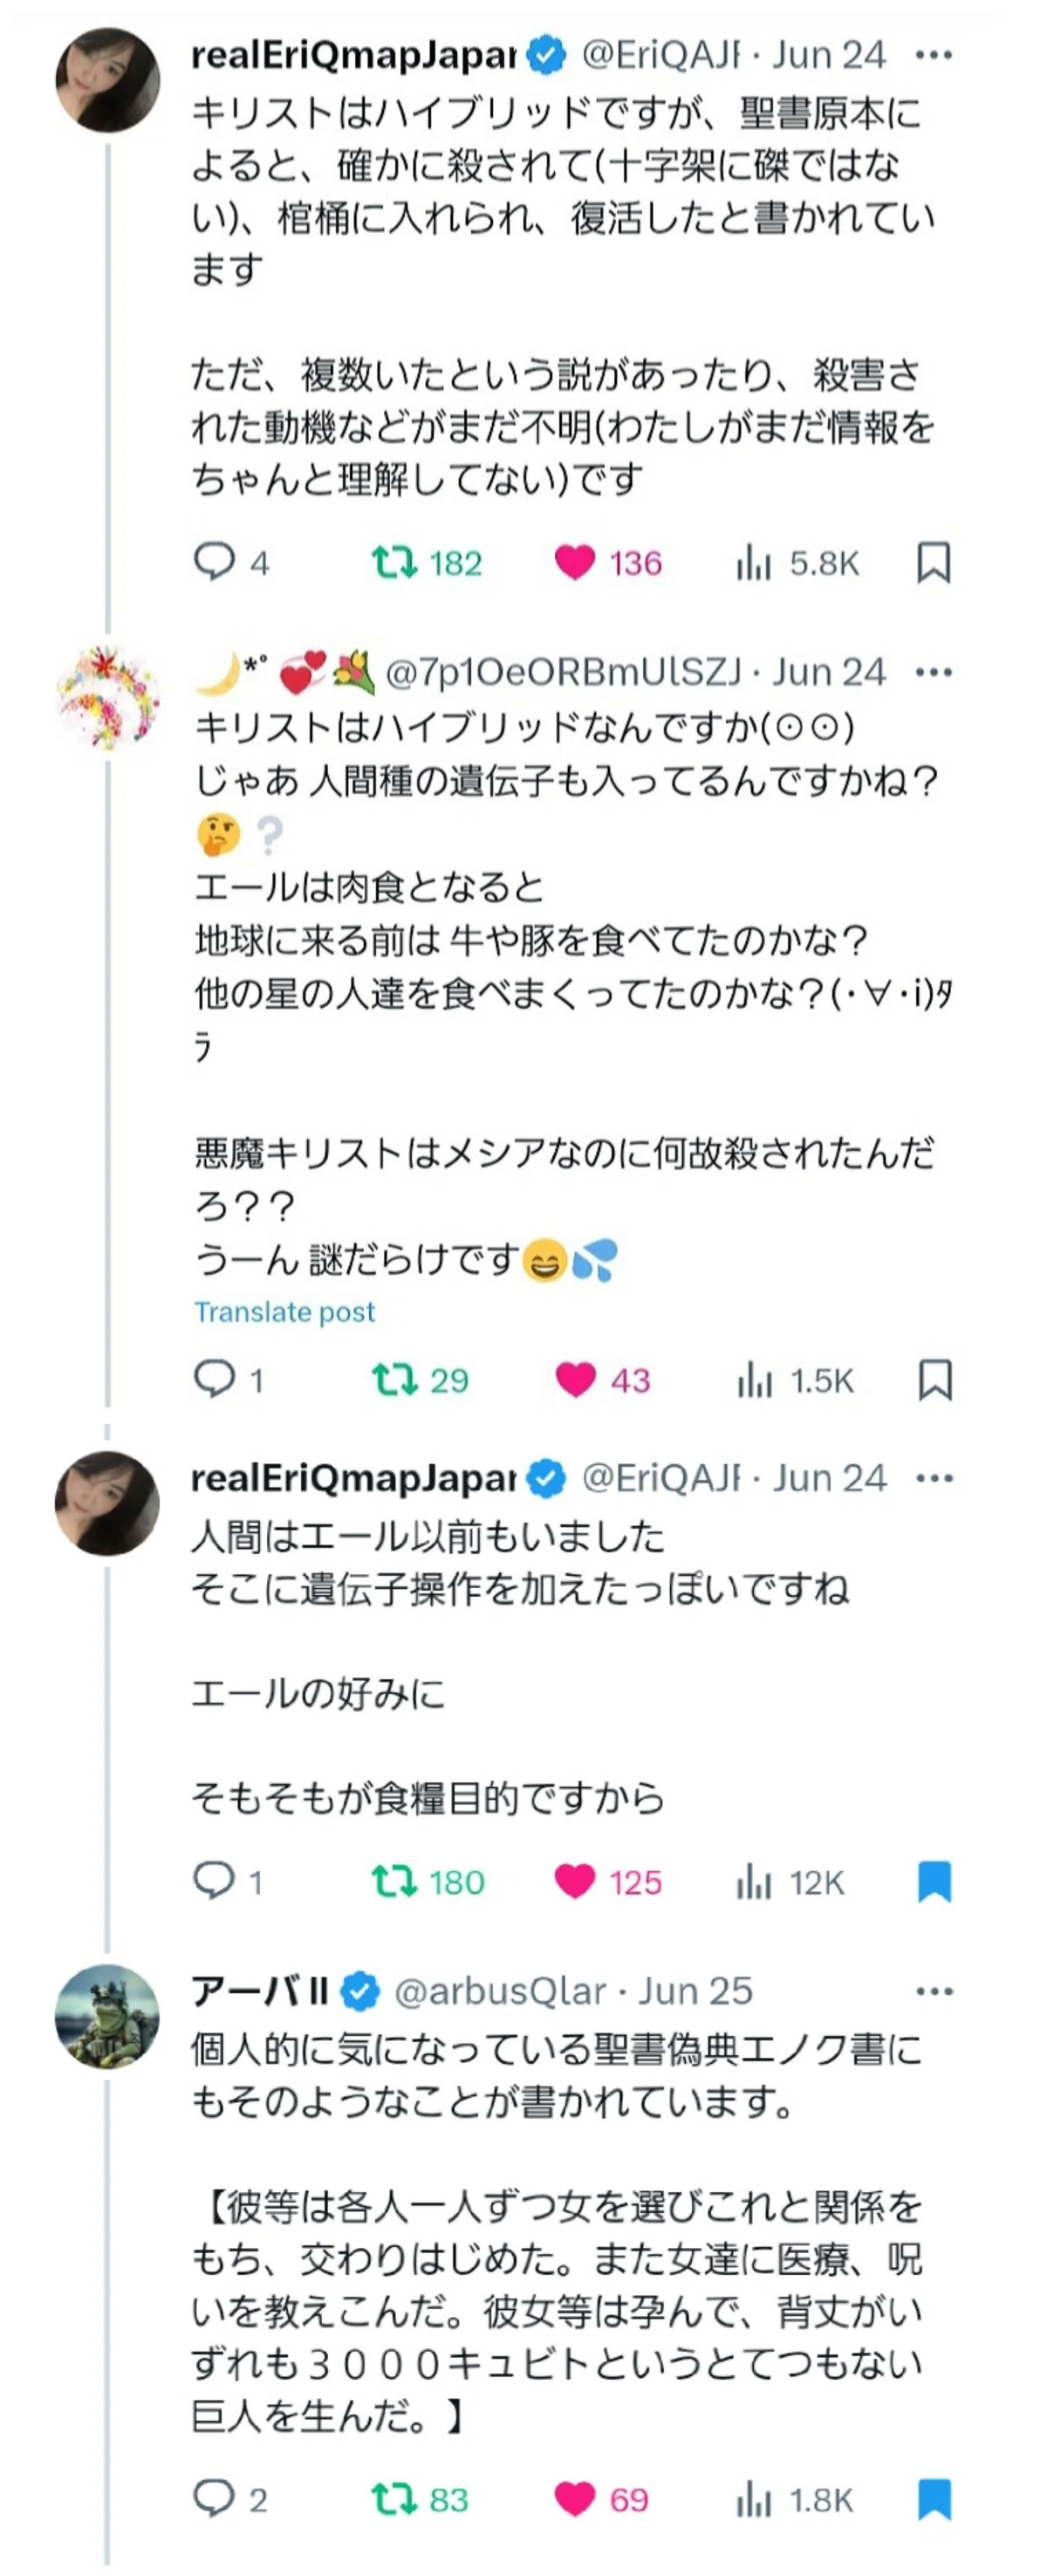Like the post with 136 likes
The width and height of the screenshot is (1047, 2576).
pyautogui.click(x=575, y=563)
